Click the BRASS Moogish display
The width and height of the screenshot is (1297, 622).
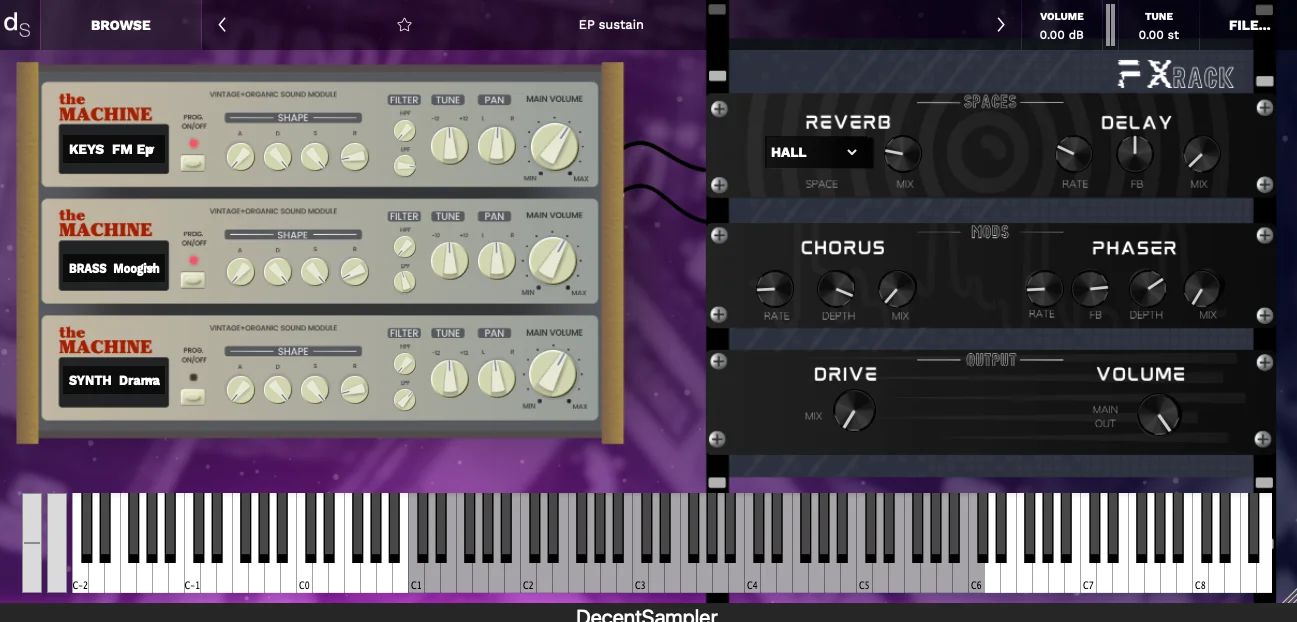point(112,266)
